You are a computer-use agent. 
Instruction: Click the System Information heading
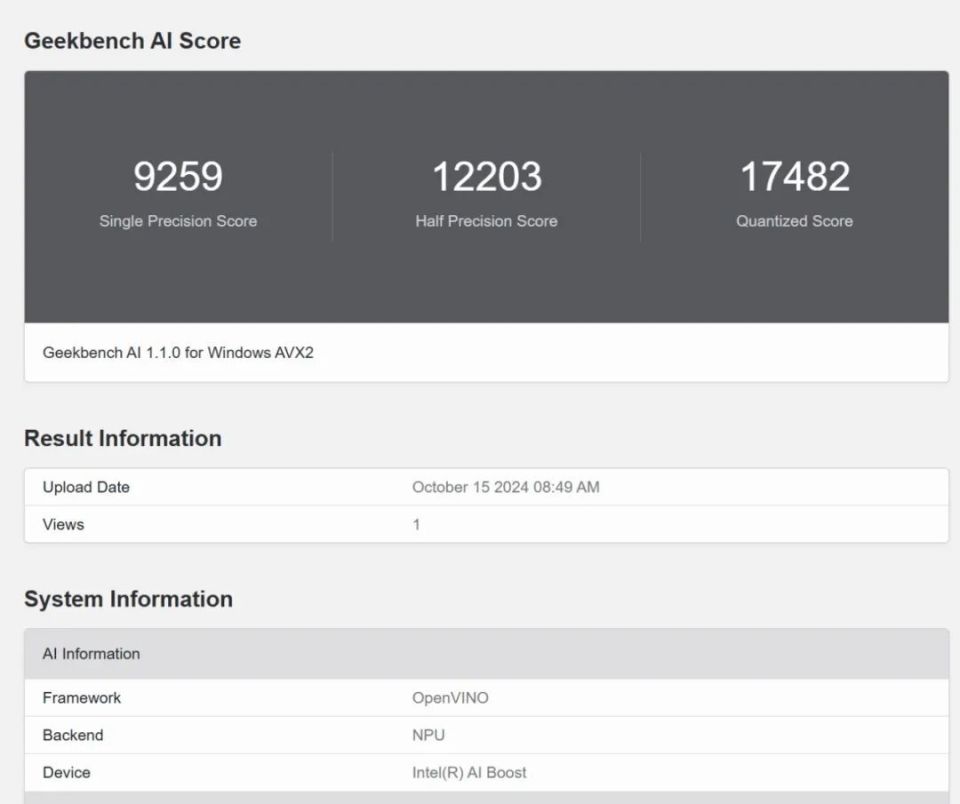tap(129, 599)
